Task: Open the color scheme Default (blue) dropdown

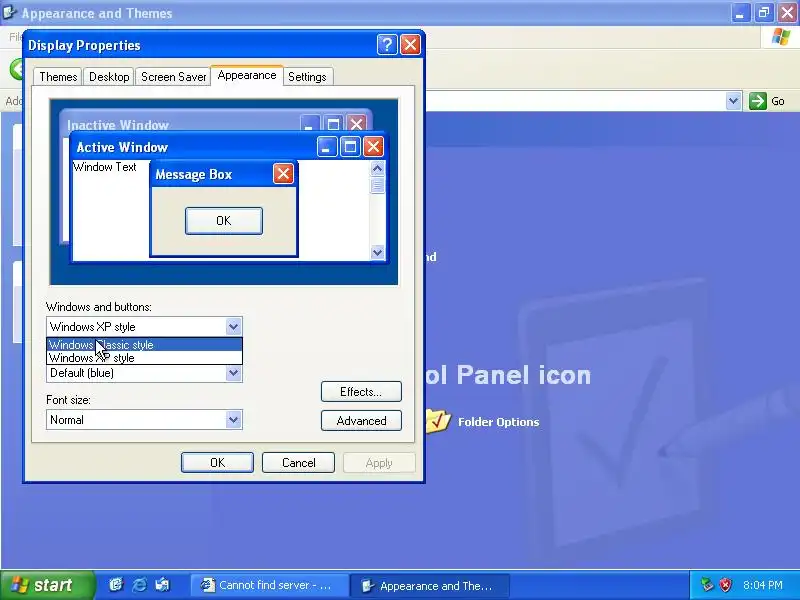Action: 233,373
